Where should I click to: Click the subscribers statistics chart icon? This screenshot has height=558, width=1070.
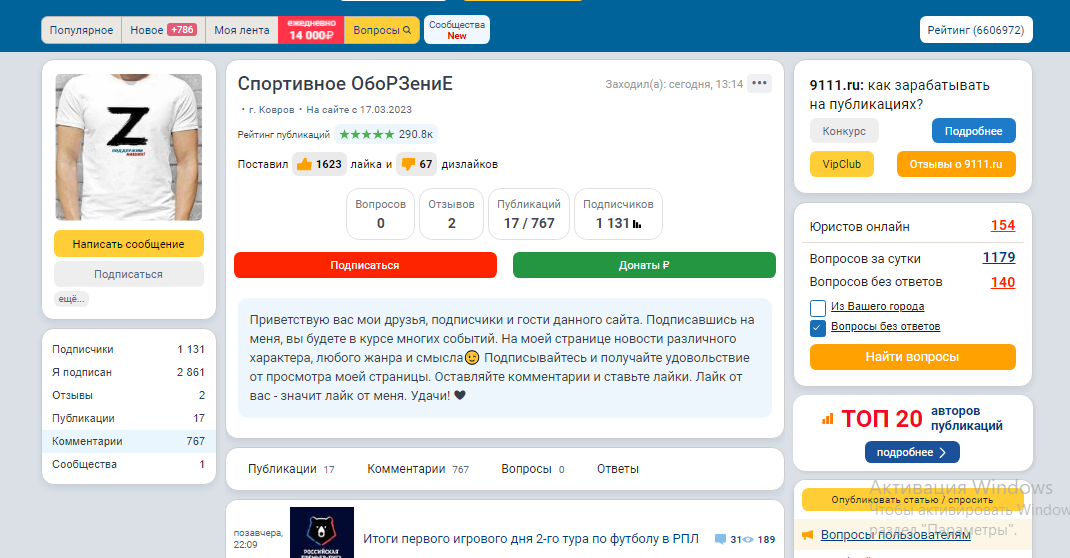638,224
